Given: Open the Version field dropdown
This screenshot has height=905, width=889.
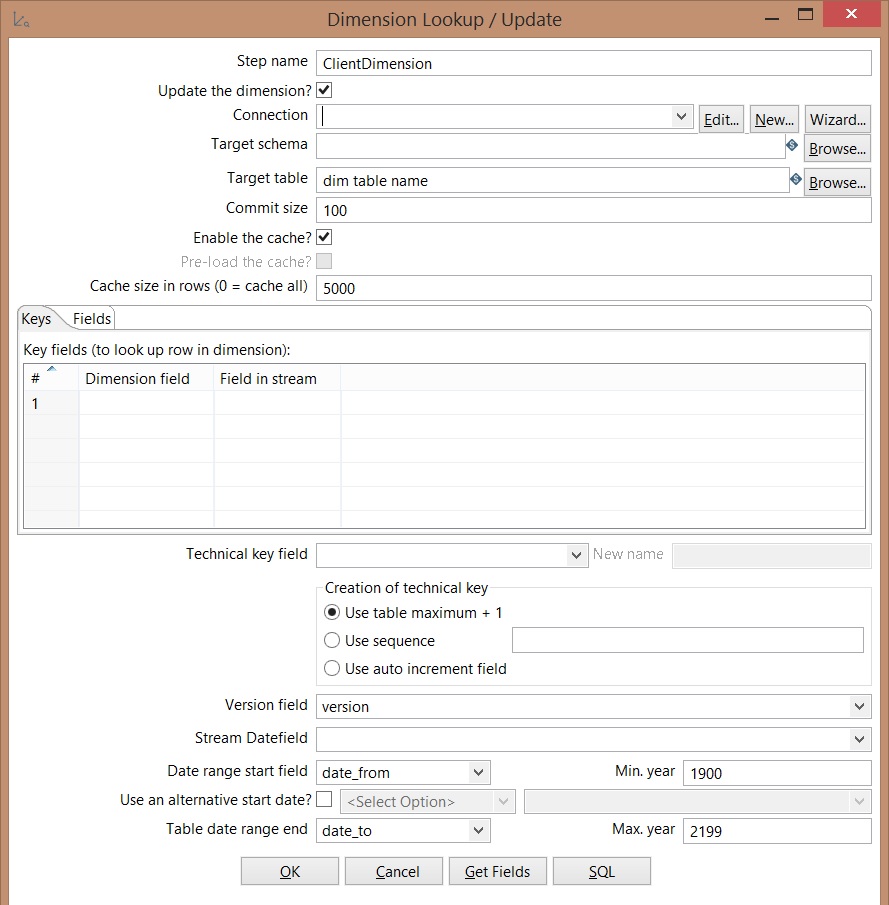Looking at the screenshot, I should click(x=859, y=706).
